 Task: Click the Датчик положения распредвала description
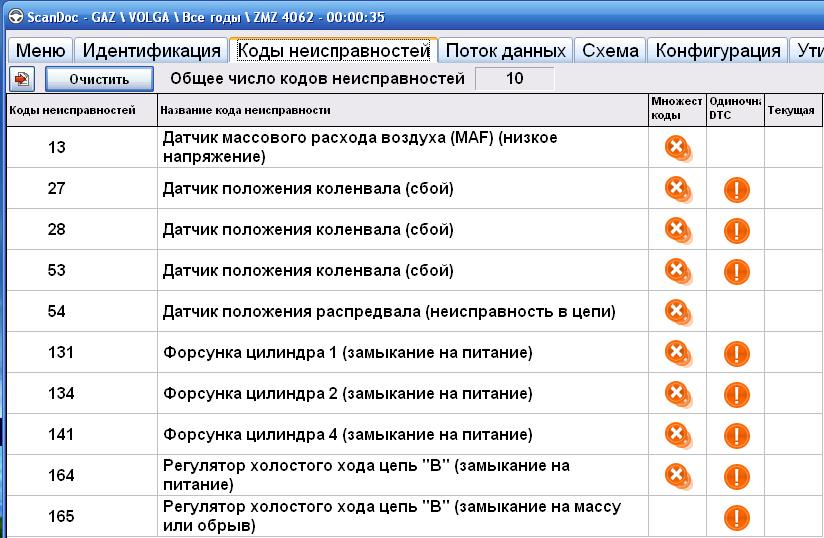[x=389, y=312]
